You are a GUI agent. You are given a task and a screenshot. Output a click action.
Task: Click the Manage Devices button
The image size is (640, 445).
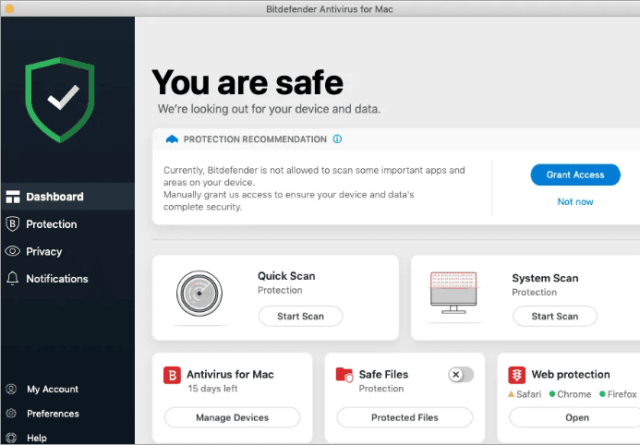pyautogui.click(x=232, y=417)
